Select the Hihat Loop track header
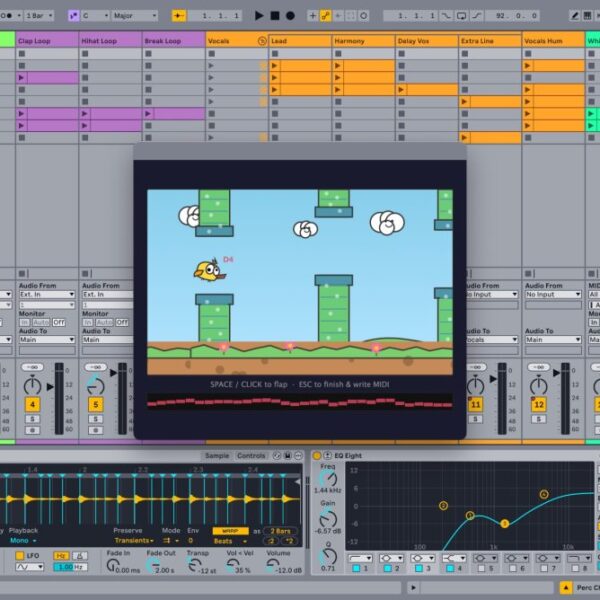Viewport: 600px width, 600px height. click(x=110, y=41)
